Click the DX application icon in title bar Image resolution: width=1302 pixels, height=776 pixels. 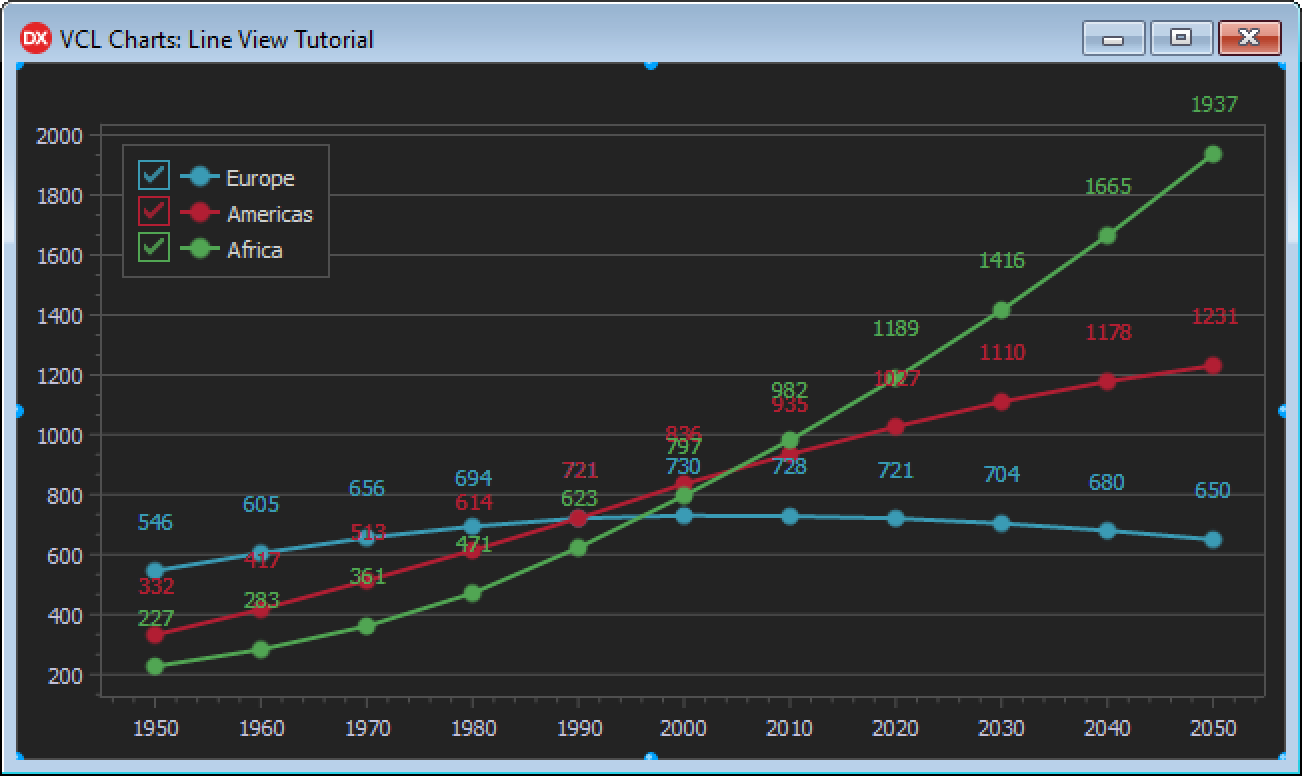[35, 39]
